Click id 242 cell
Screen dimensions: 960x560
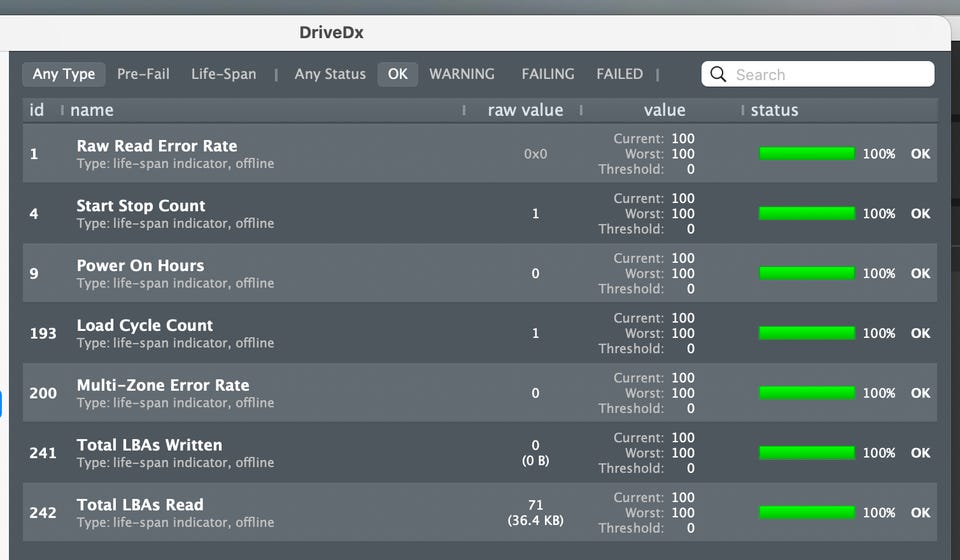[43, 513]
